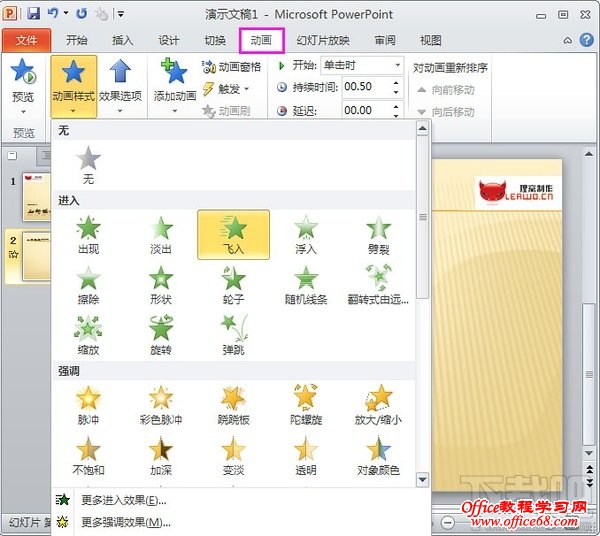Viewport: 600px width, 536px height.
Task: Select the 翻转式由远 effect
Action: pos(378,285)
